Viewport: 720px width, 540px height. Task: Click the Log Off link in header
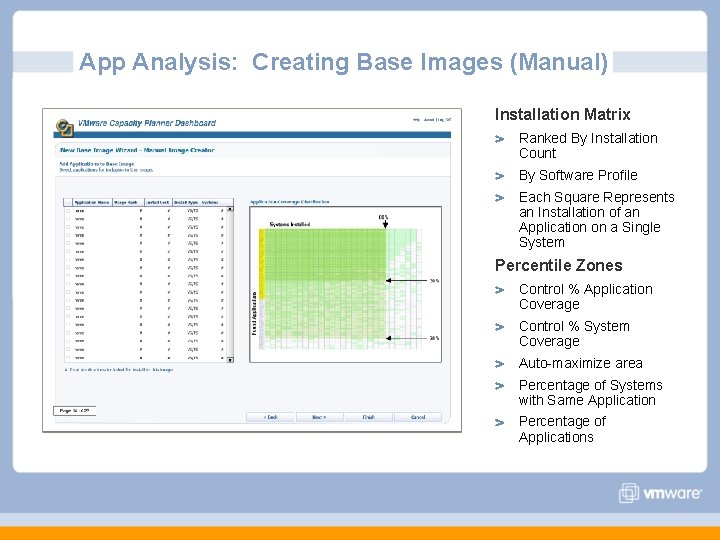(x=444, y=120)
